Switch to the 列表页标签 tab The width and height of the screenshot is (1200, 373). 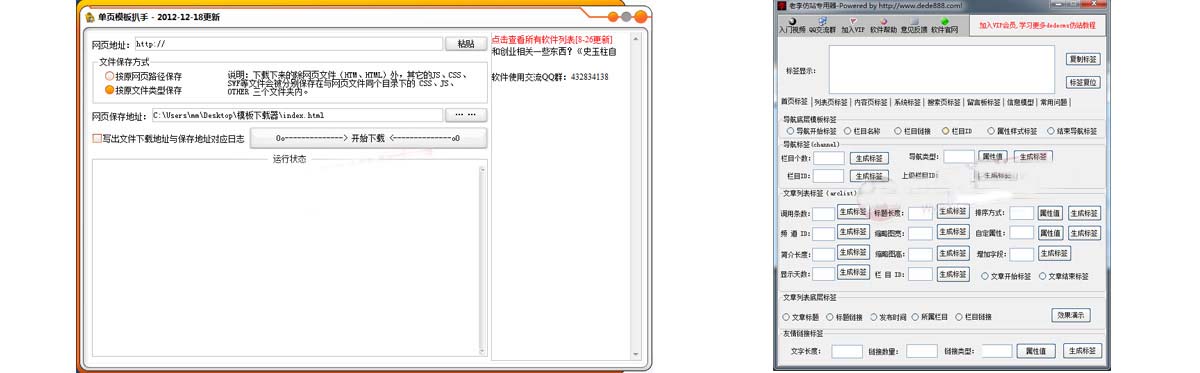pos(831,102)
